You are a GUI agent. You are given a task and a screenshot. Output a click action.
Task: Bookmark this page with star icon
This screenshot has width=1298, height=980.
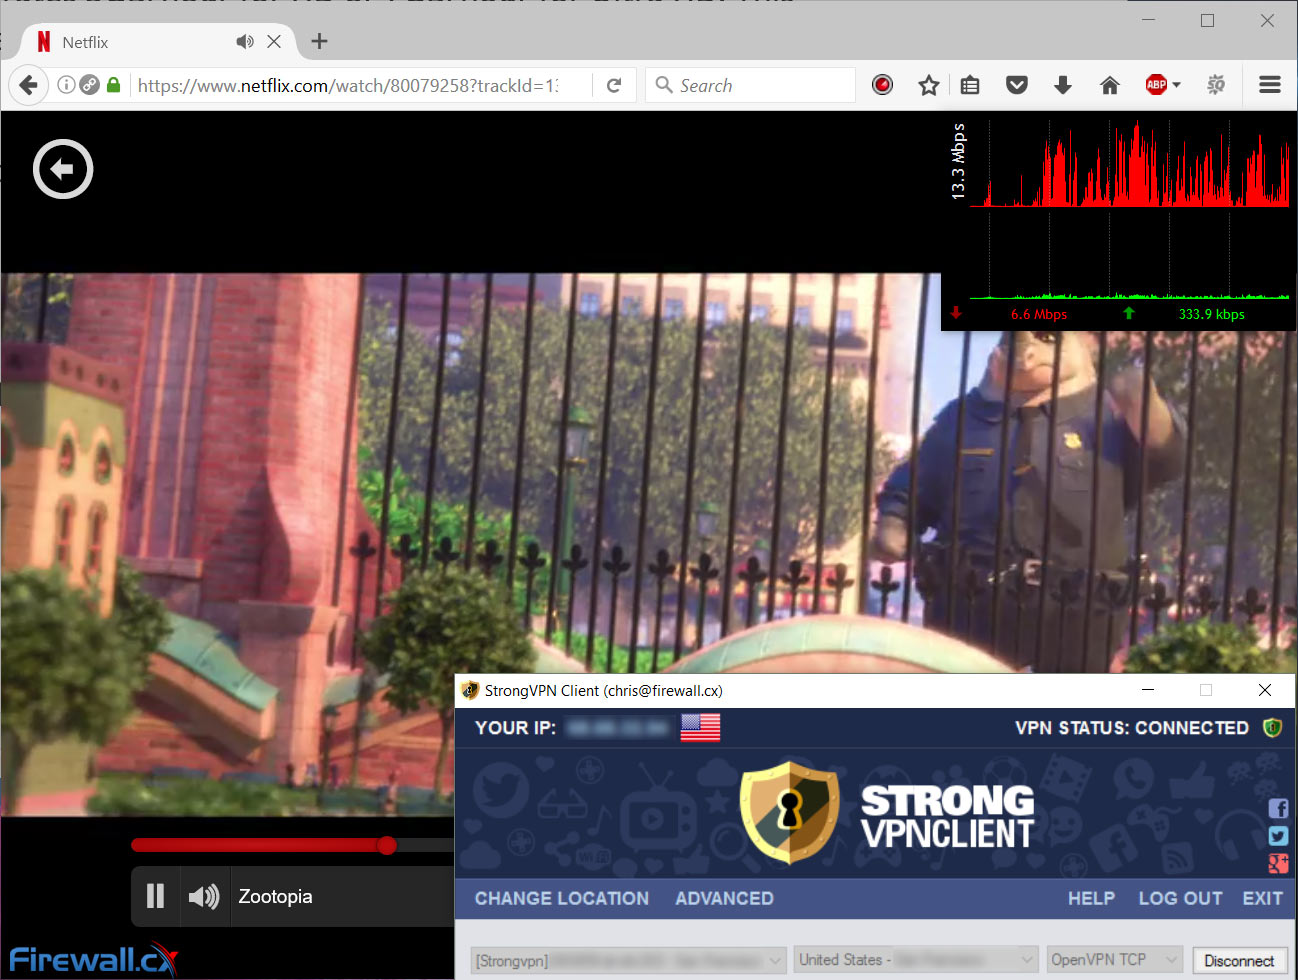[929, 85]
